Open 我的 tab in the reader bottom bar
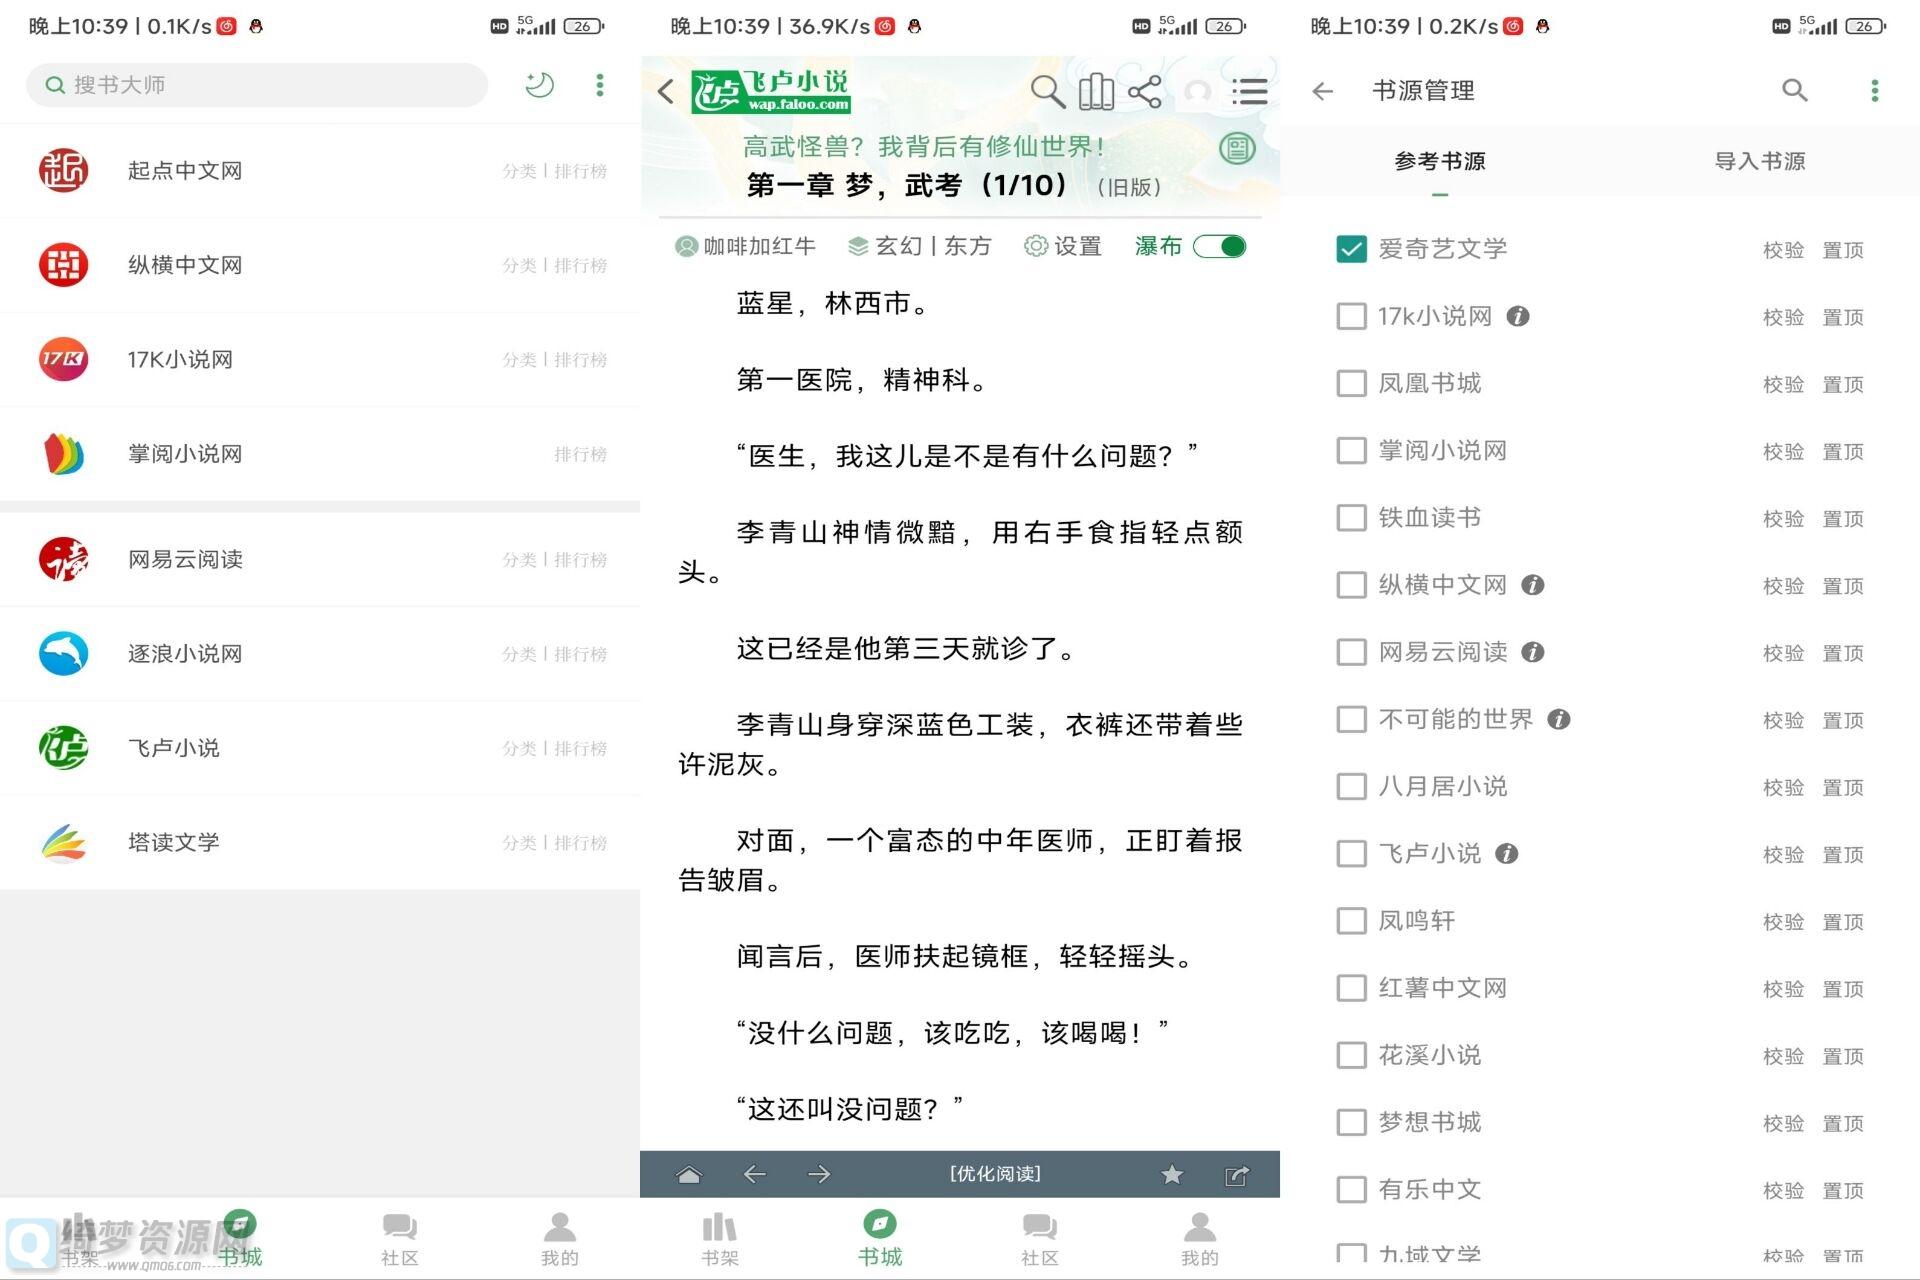Screen dimensions: 1920x1280 [x=1200, y=1238]
